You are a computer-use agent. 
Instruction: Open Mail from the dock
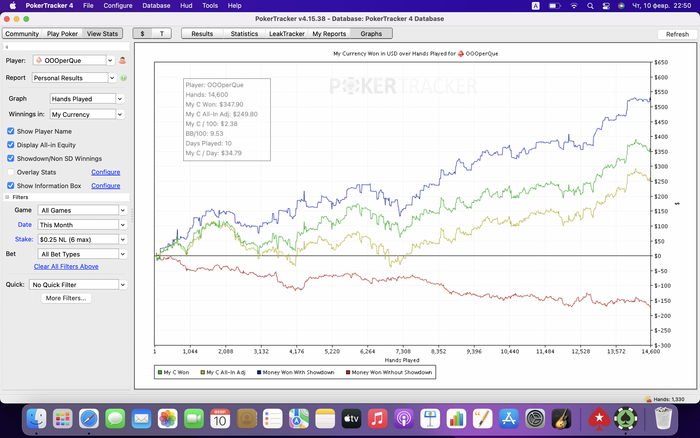[x=142, y=419]
